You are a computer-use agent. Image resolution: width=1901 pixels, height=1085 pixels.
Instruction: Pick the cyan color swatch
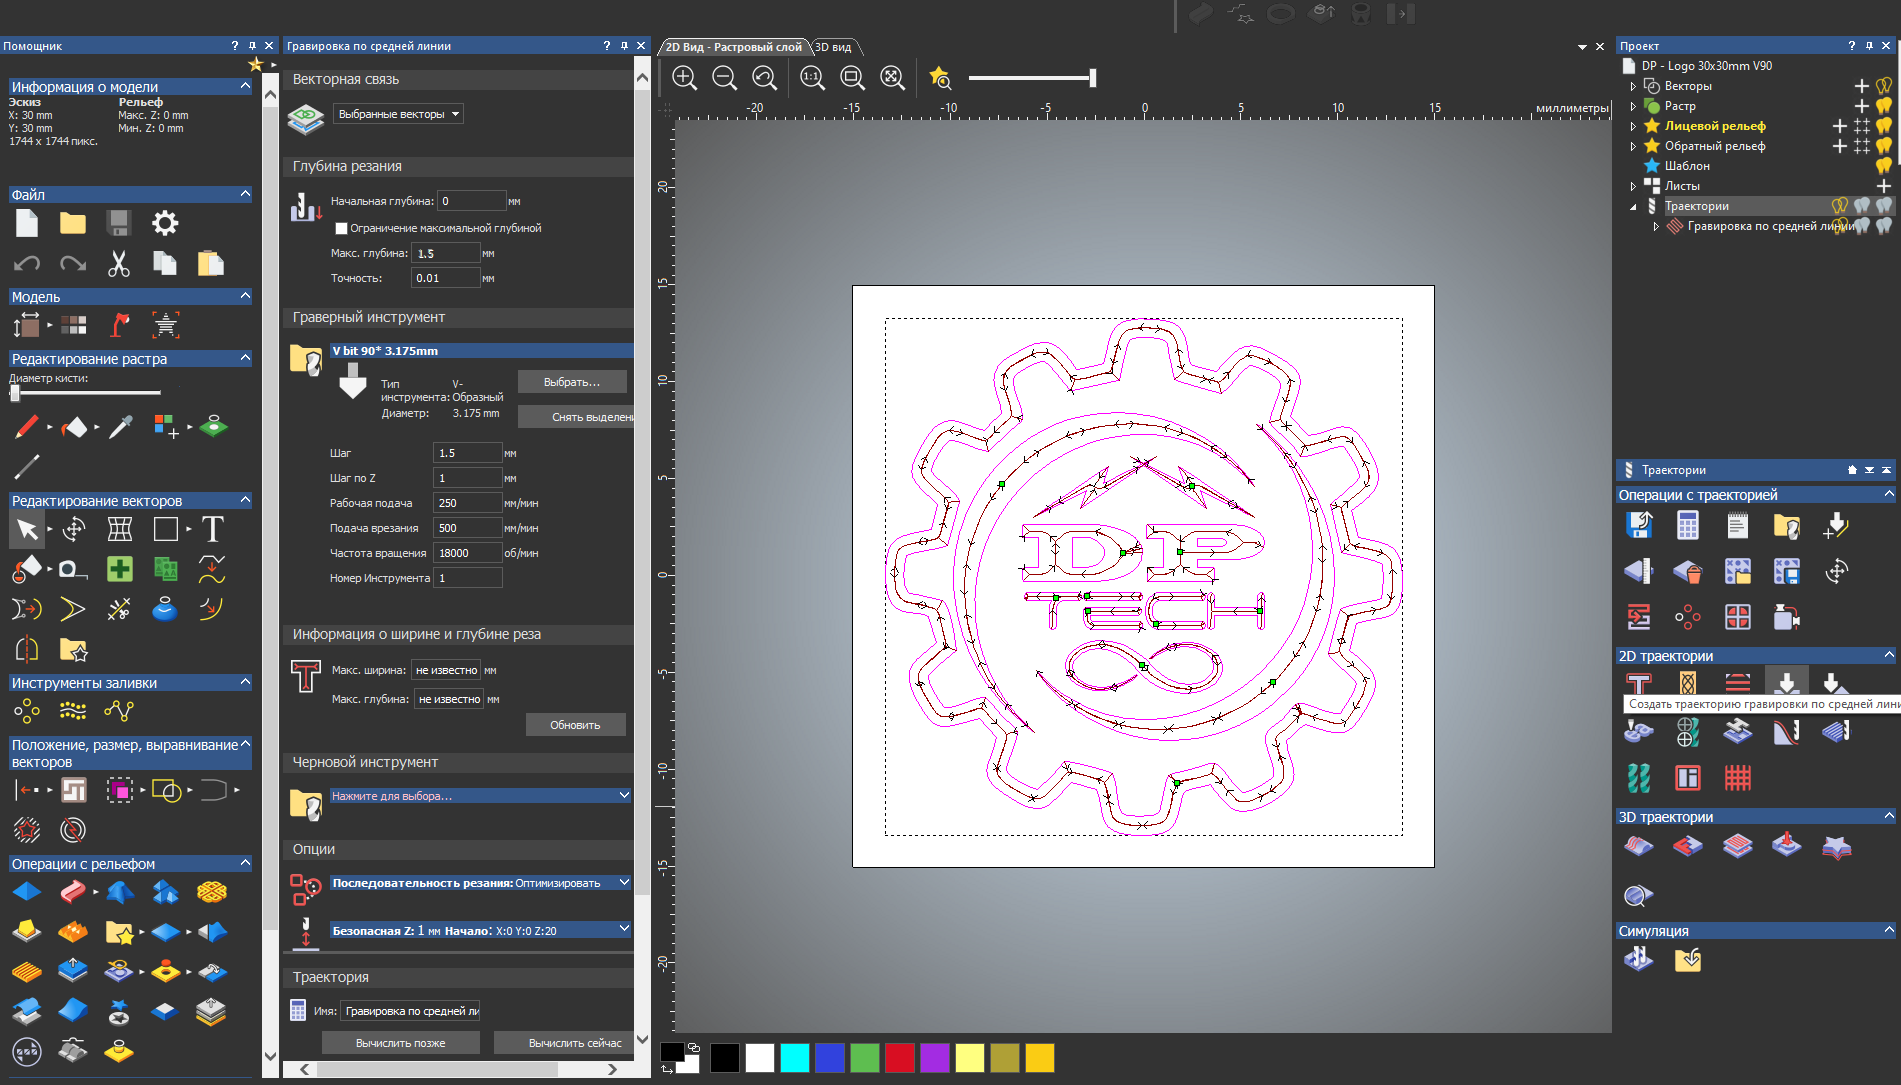(795, 1058)
